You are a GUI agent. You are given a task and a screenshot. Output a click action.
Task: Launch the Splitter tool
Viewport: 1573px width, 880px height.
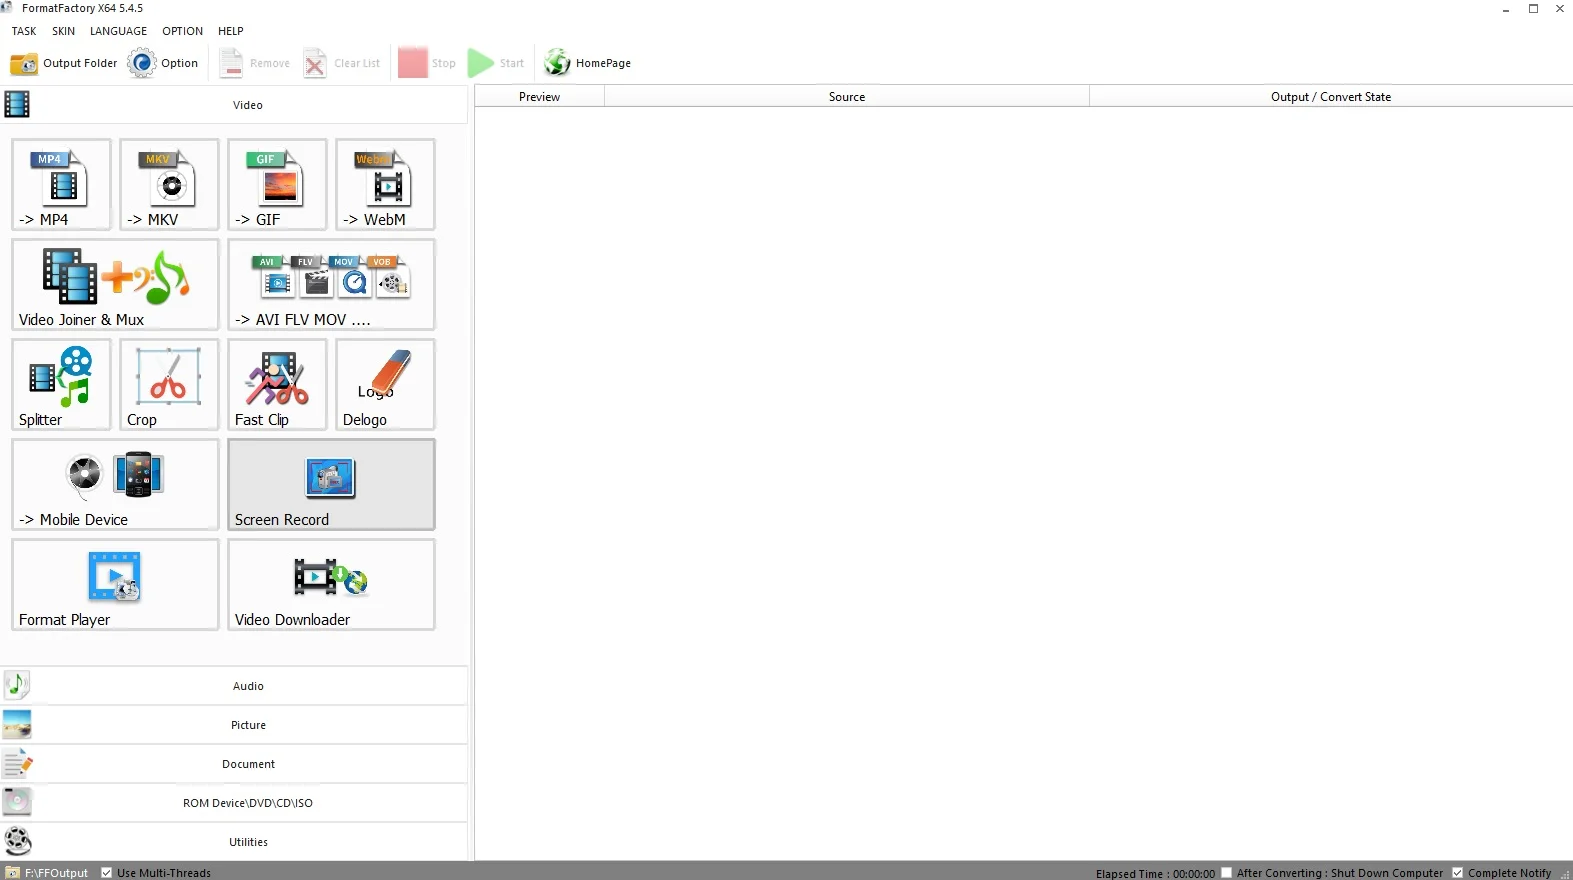pos(61,384)
